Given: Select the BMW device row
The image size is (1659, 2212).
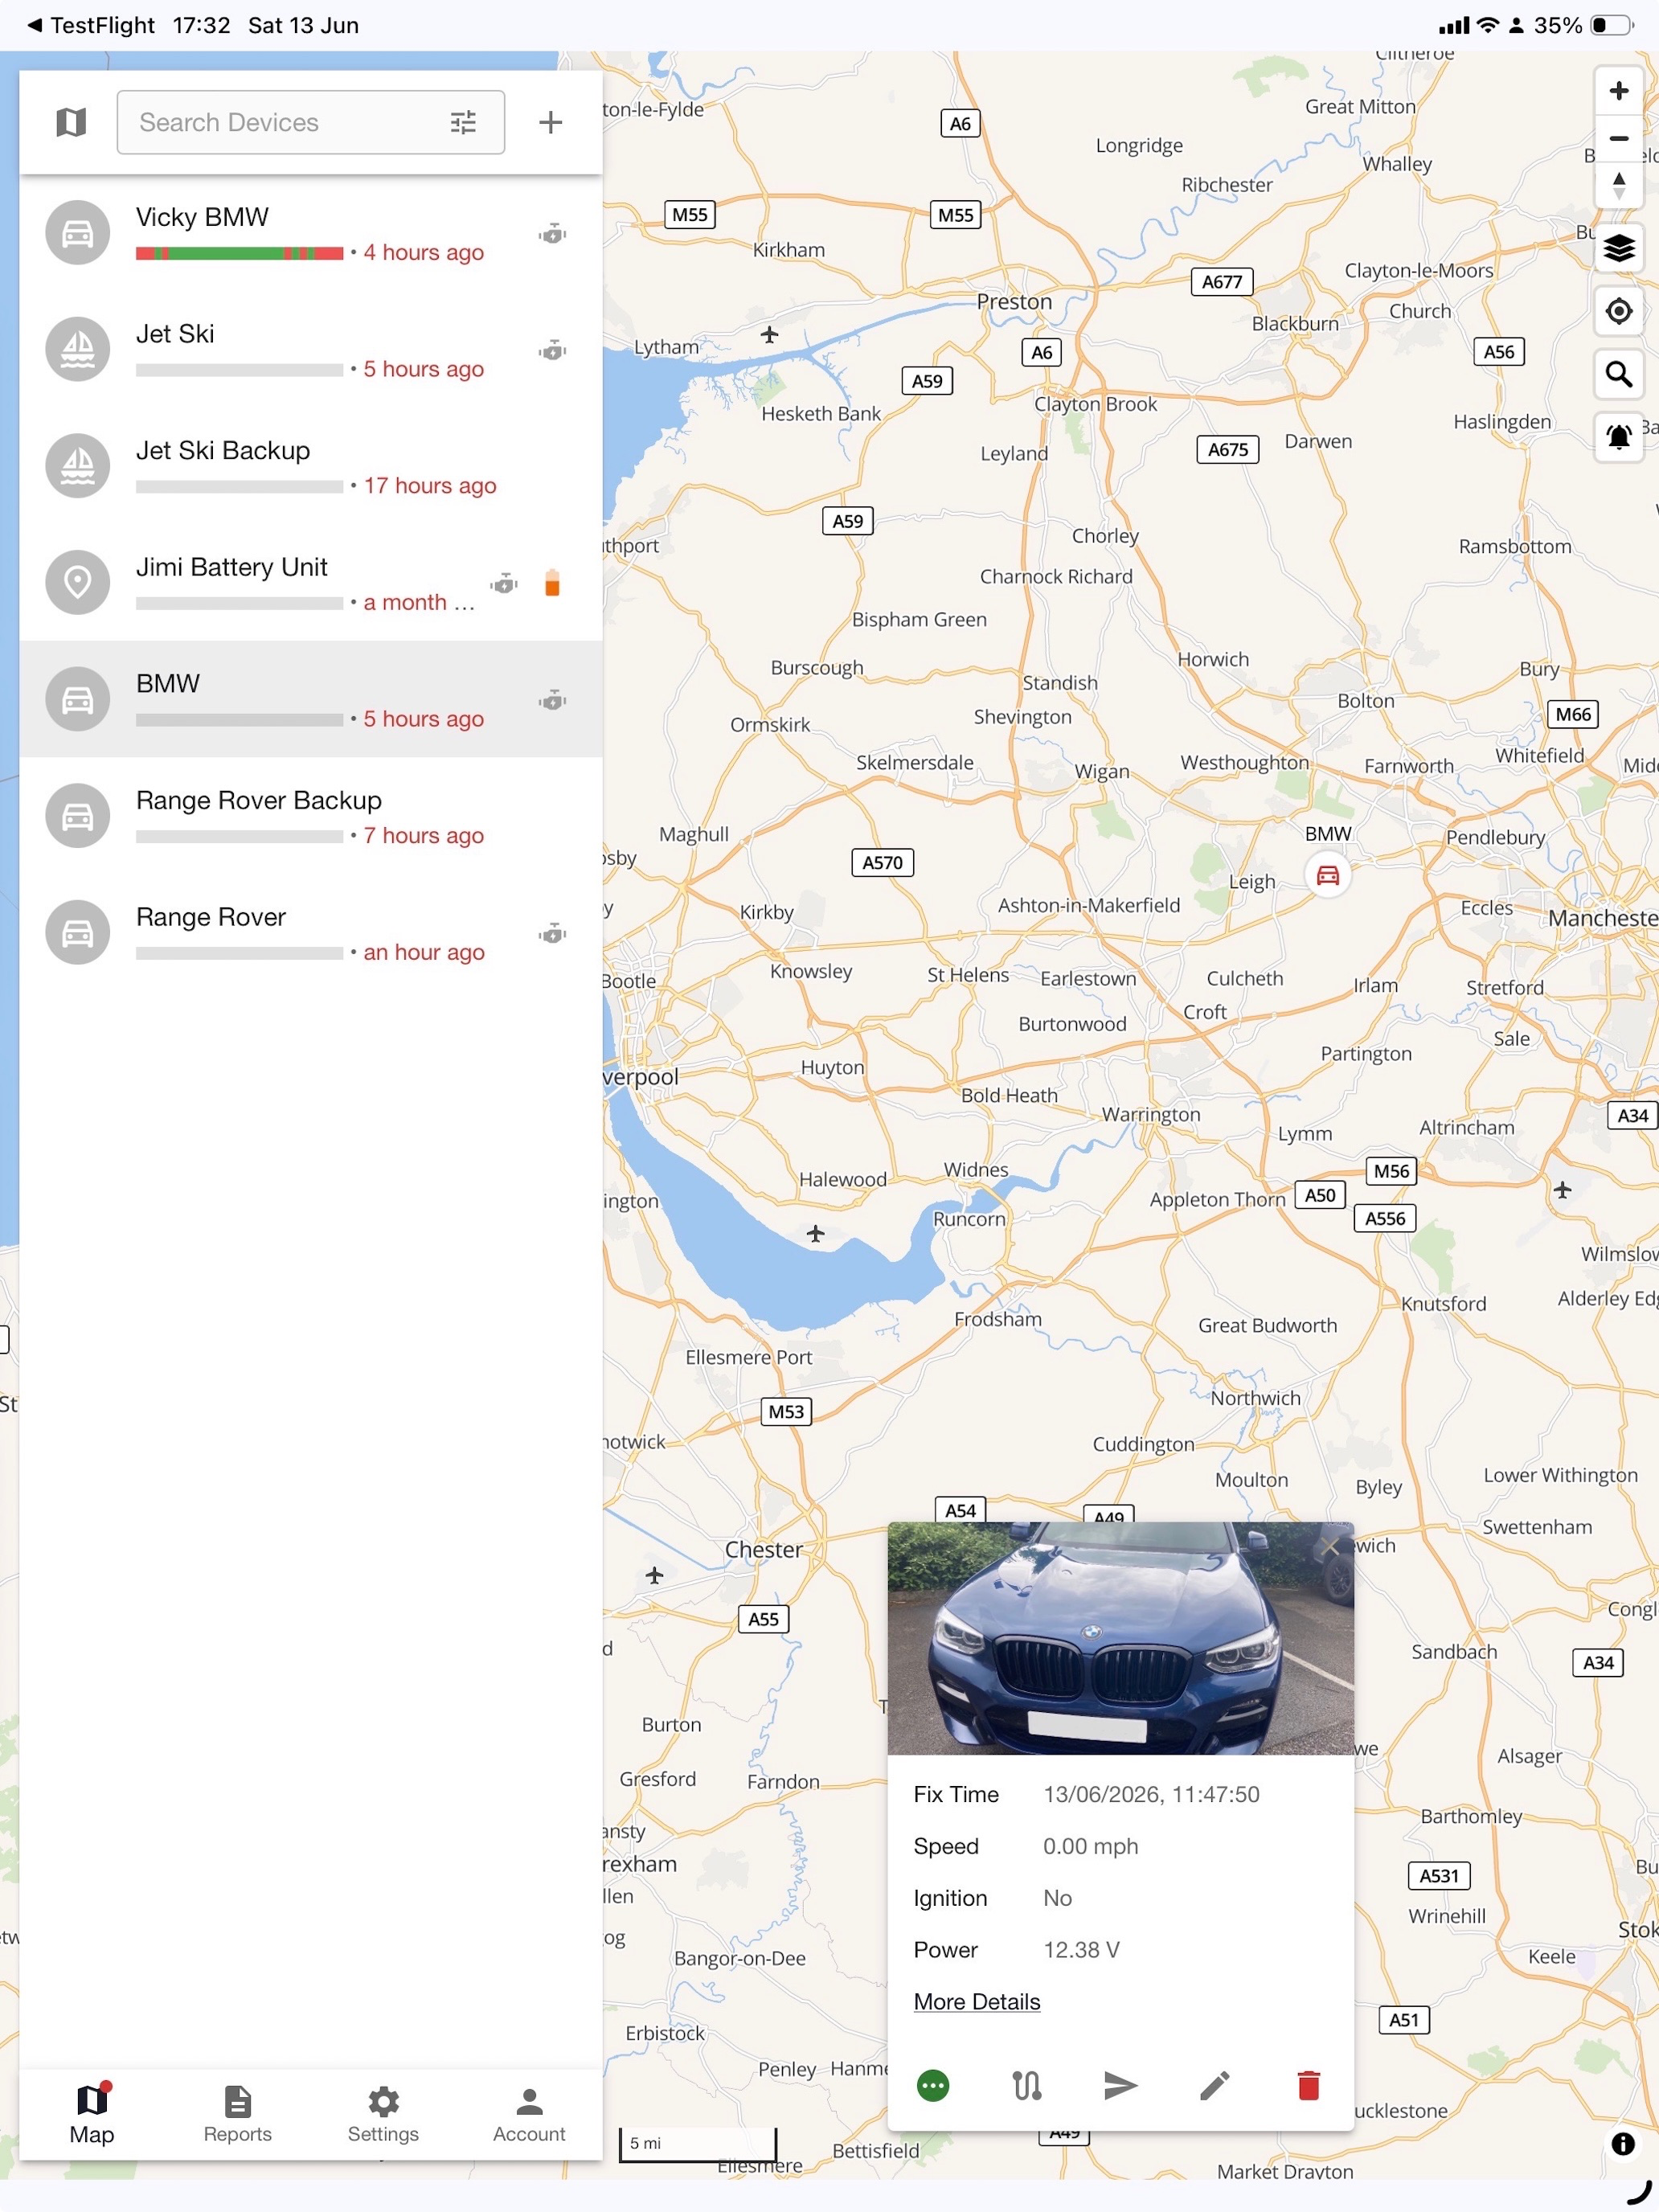Looking at the screenshot, I should (x=310, y=699).
